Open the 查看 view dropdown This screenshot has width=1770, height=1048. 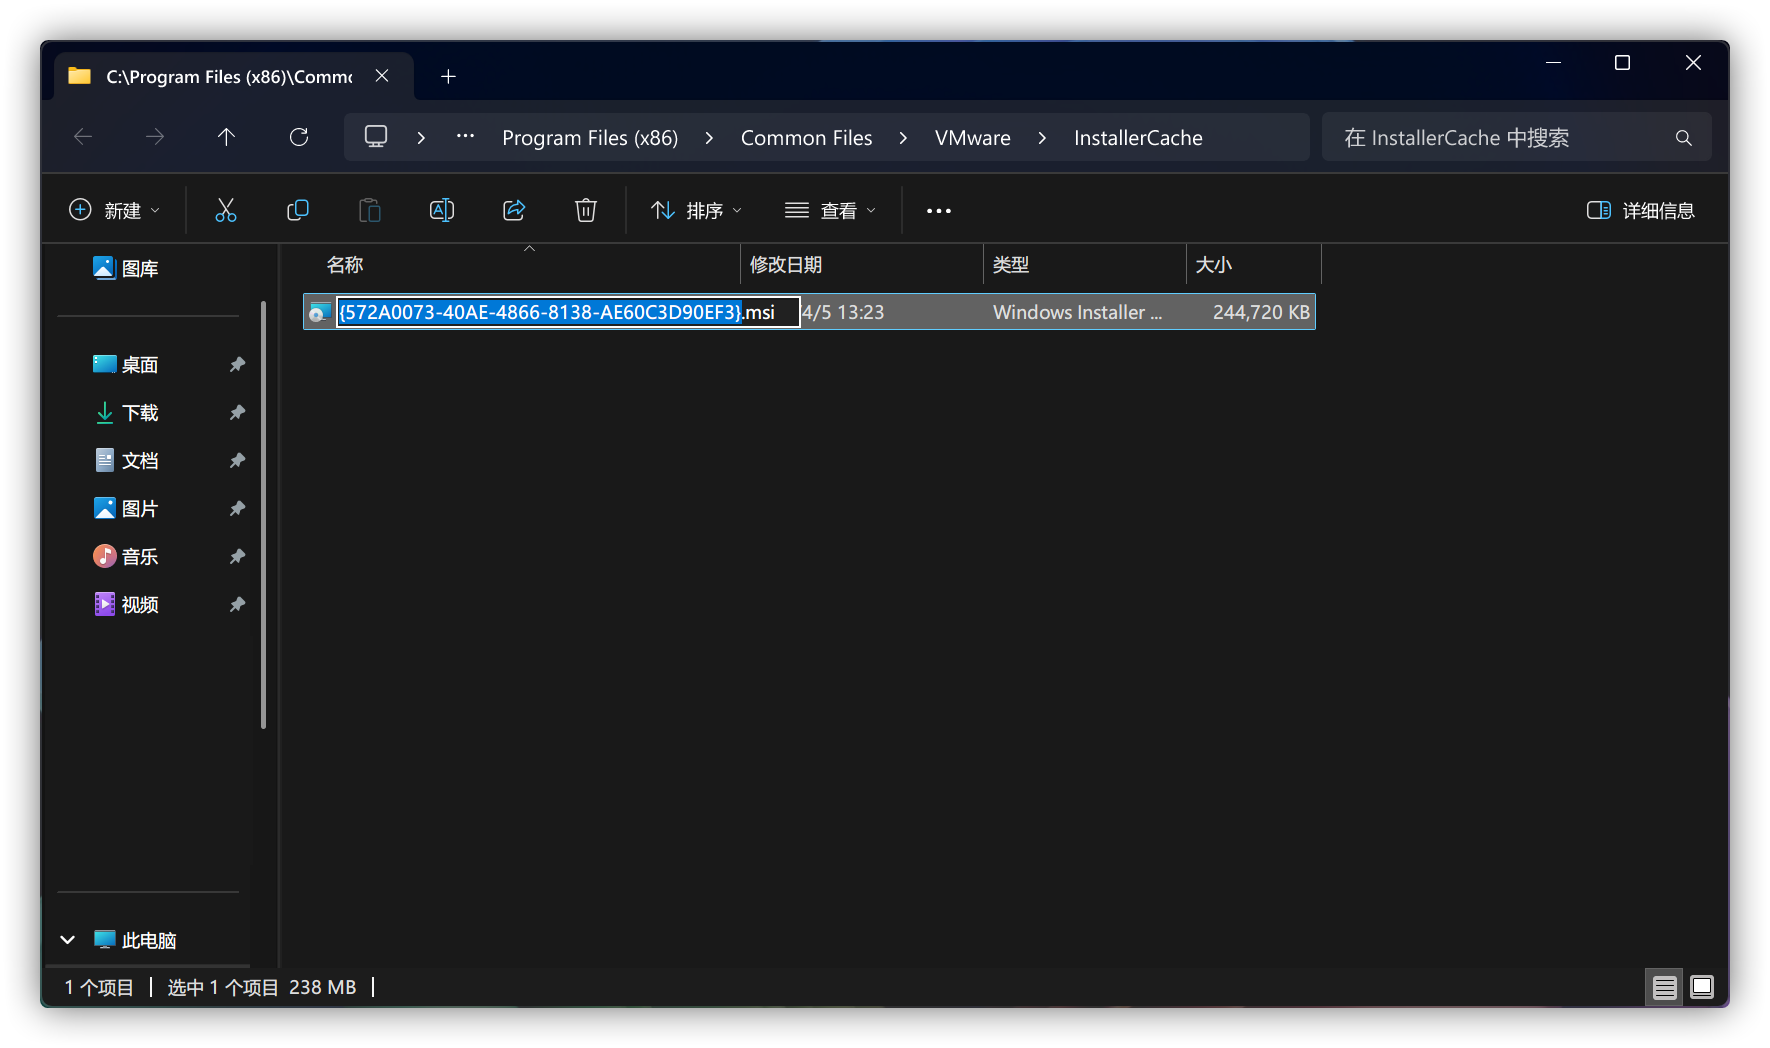point(829,210)
